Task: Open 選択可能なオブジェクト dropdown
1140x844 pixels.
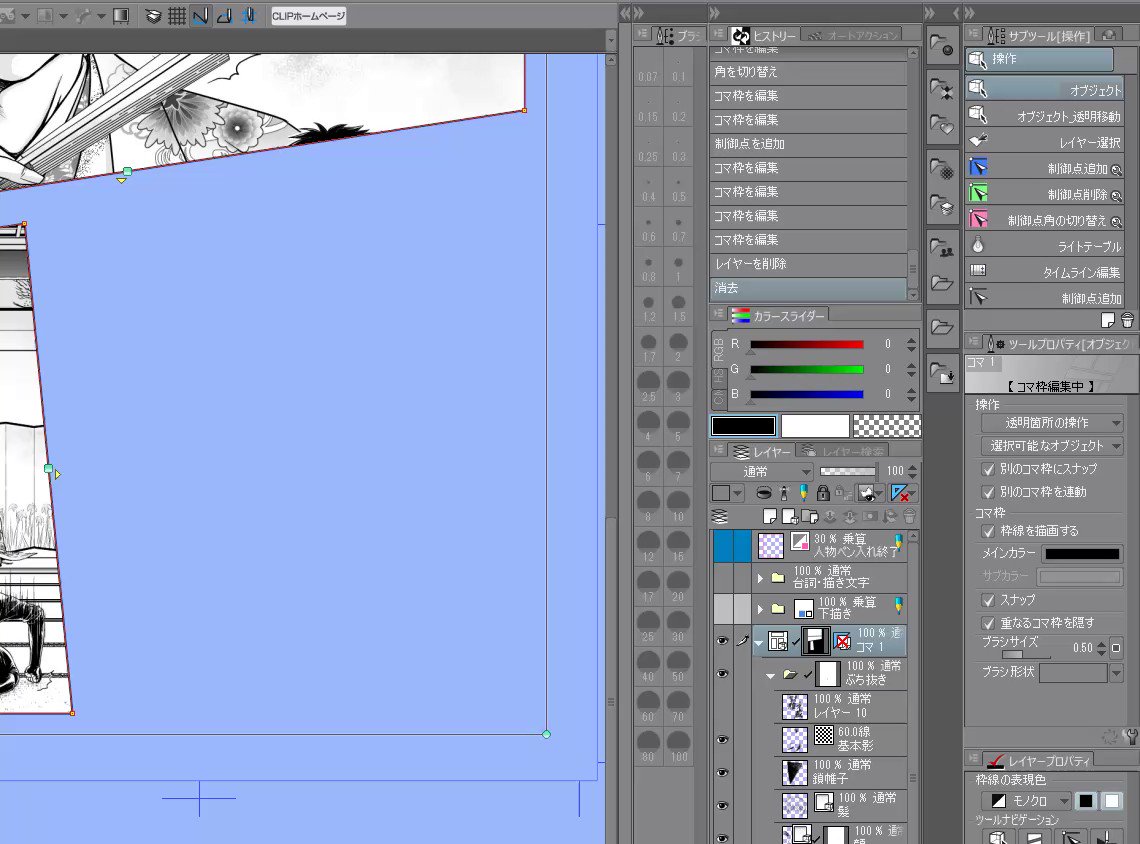Action: click(1052, 446)
